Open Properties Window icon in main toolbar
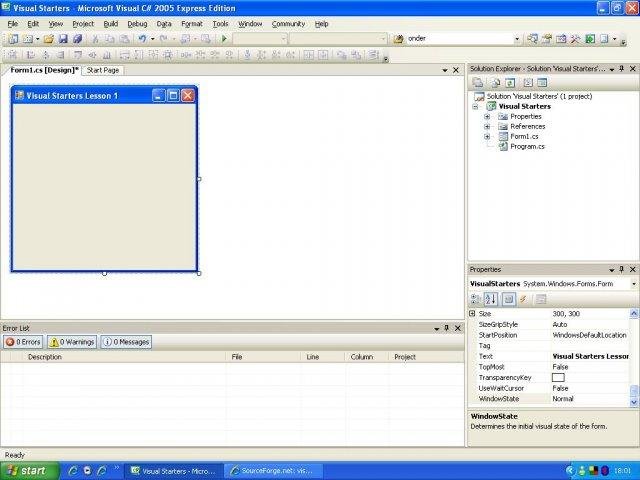Screen dimensions: 640x480 click(x=547, y=39)
